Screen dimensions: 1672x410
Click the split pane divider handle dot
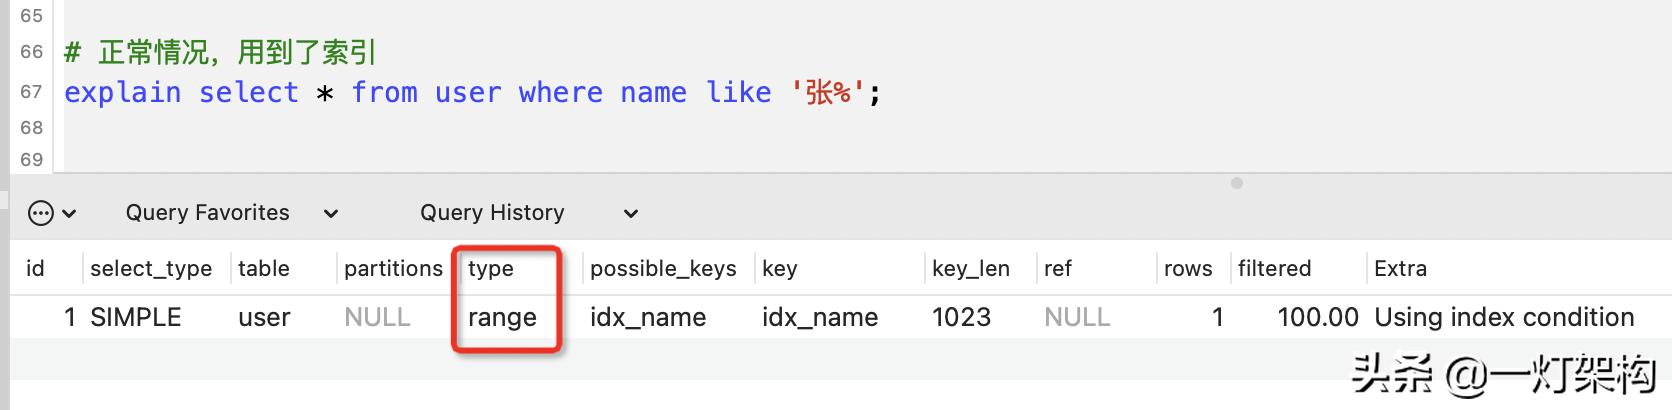[x=1237, y=183]
